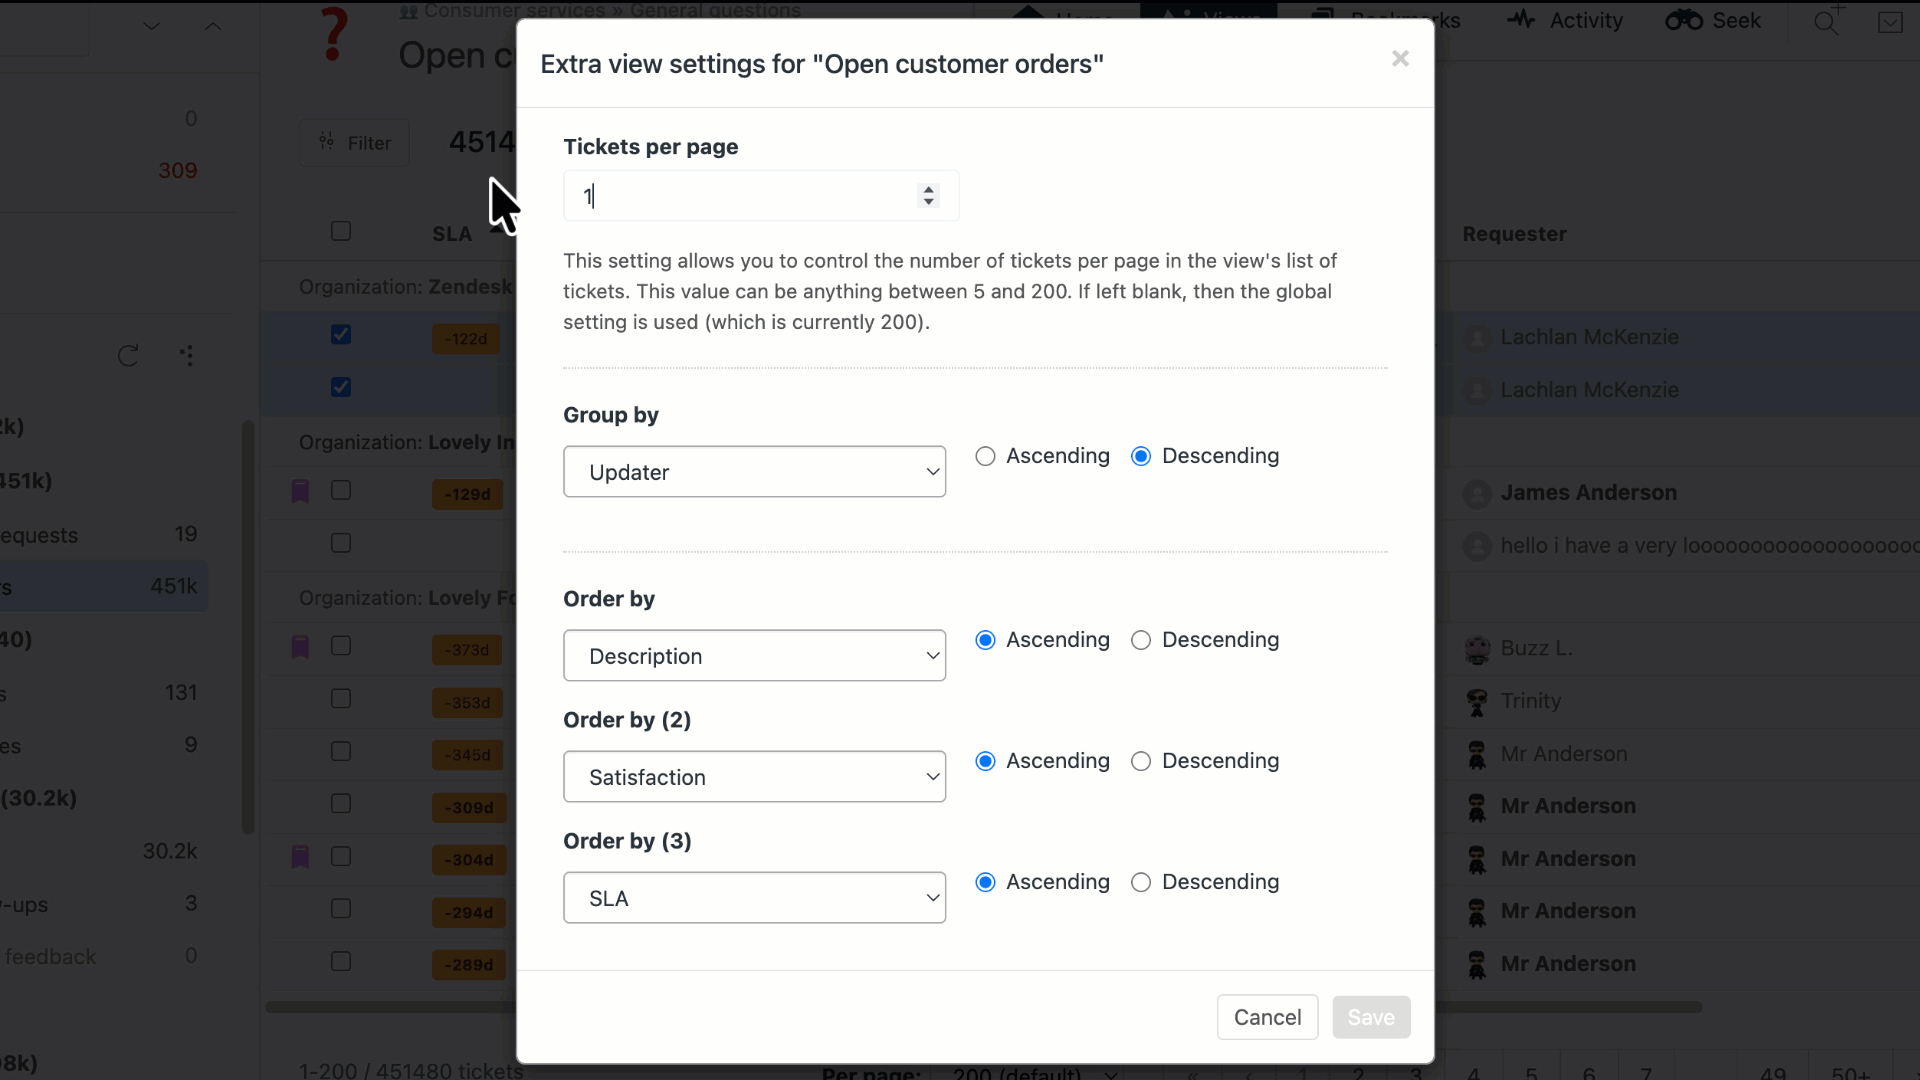The image size is (1920, 1080).
Task: Click the search magnifier icon
Action: tap(1826, 22)
